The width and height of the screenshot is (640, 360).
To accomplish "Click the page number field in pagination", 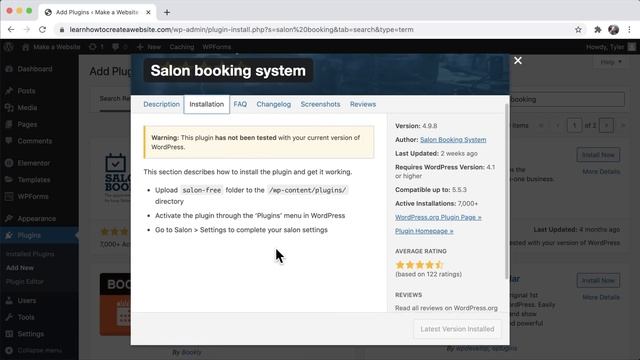I will tap(574, 125).
